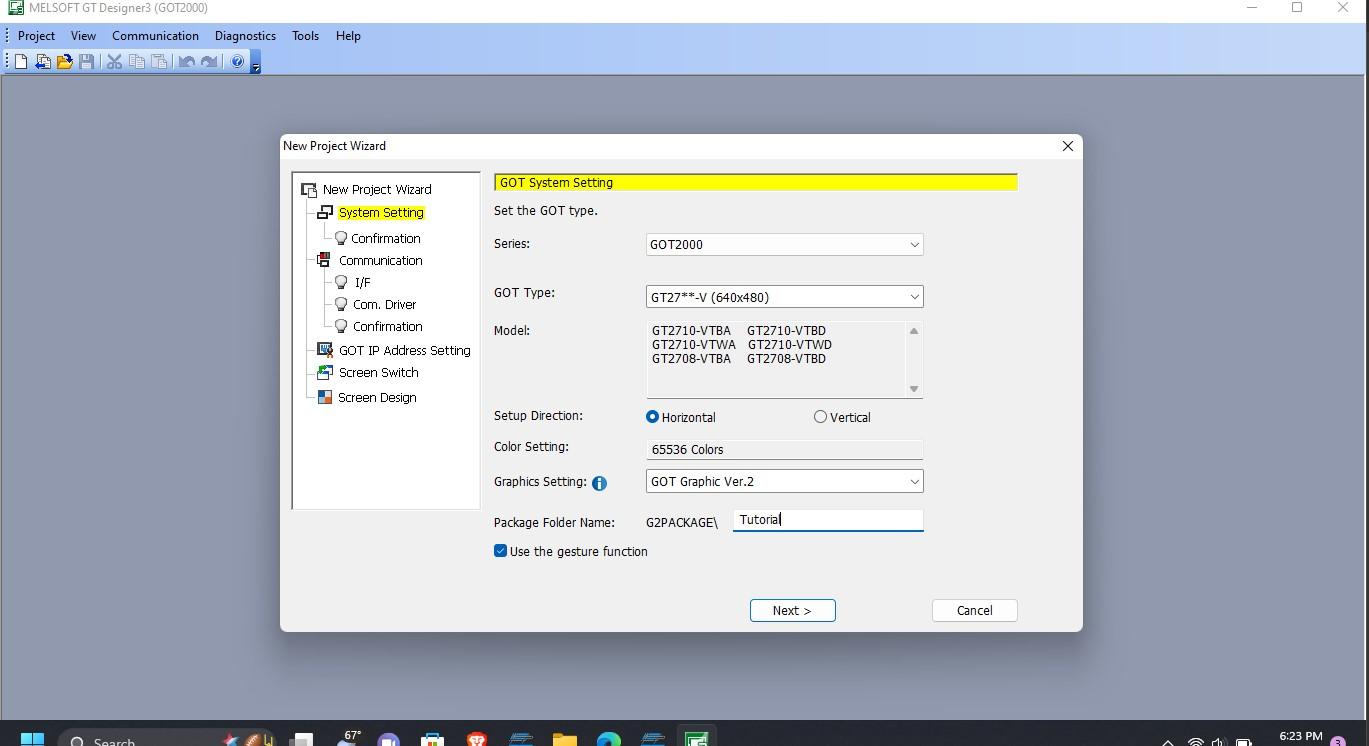Open Microsoft Store from the taskbar

(433, 740)
